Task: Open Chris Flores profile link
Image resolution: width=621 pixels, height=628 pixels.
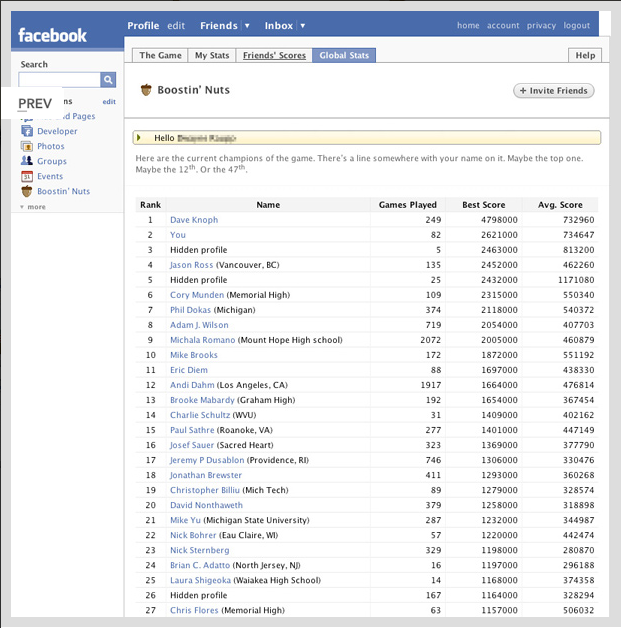Action: click(194, 610)
